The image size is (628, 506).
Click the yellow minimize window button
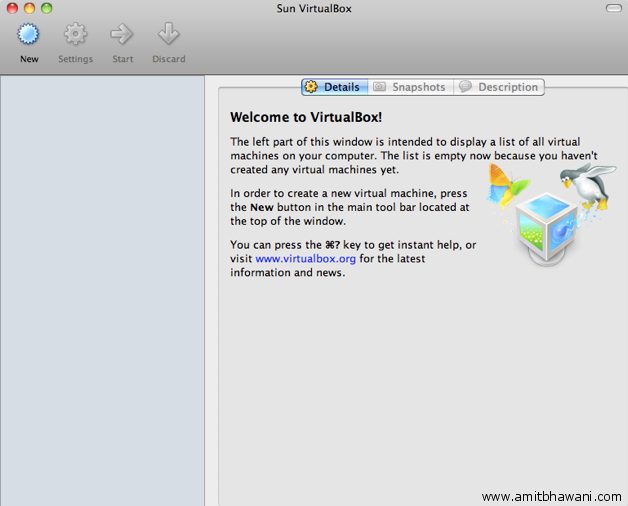pos(29,8)
